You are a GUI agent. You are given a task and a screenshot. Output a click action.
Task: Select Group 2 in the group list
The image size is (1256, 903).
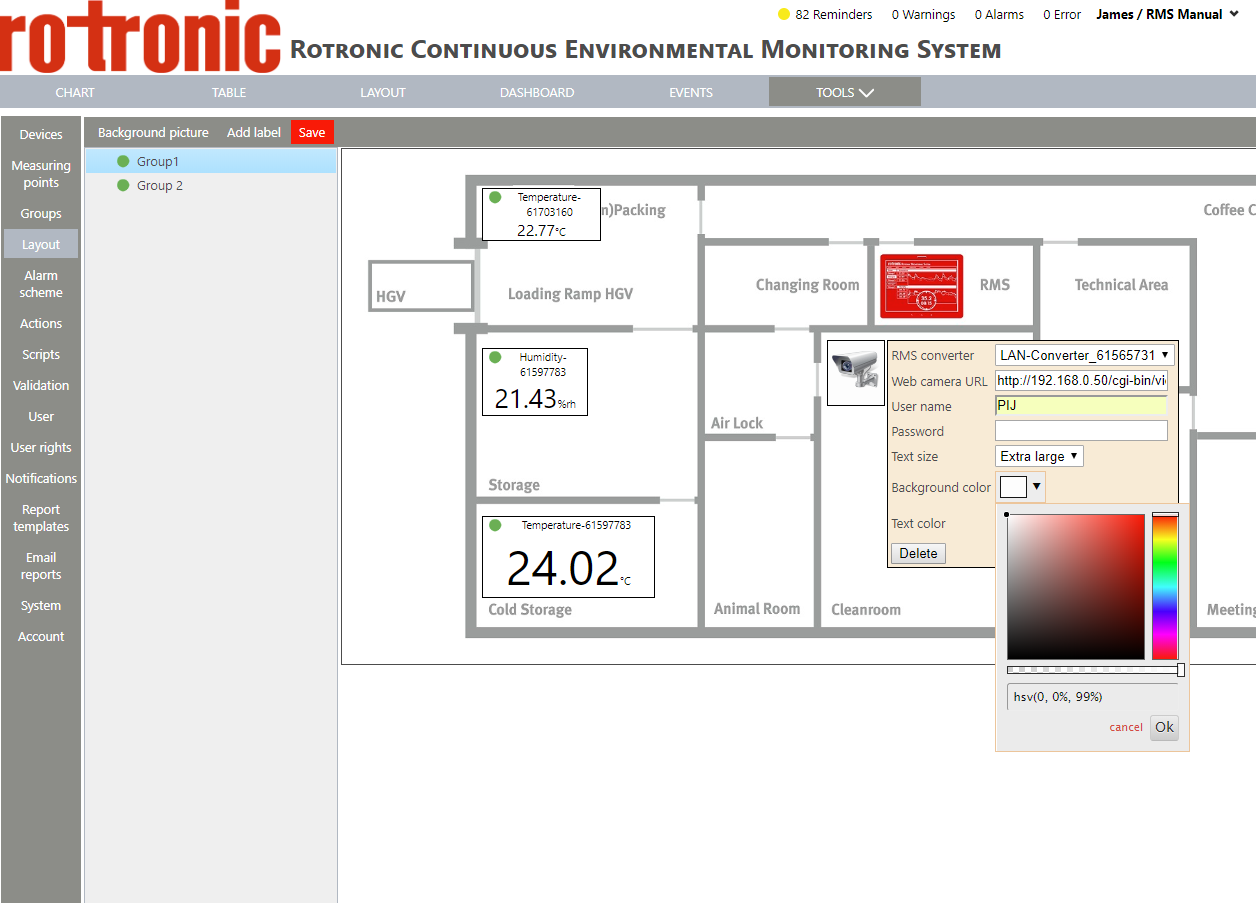[210, 185]
